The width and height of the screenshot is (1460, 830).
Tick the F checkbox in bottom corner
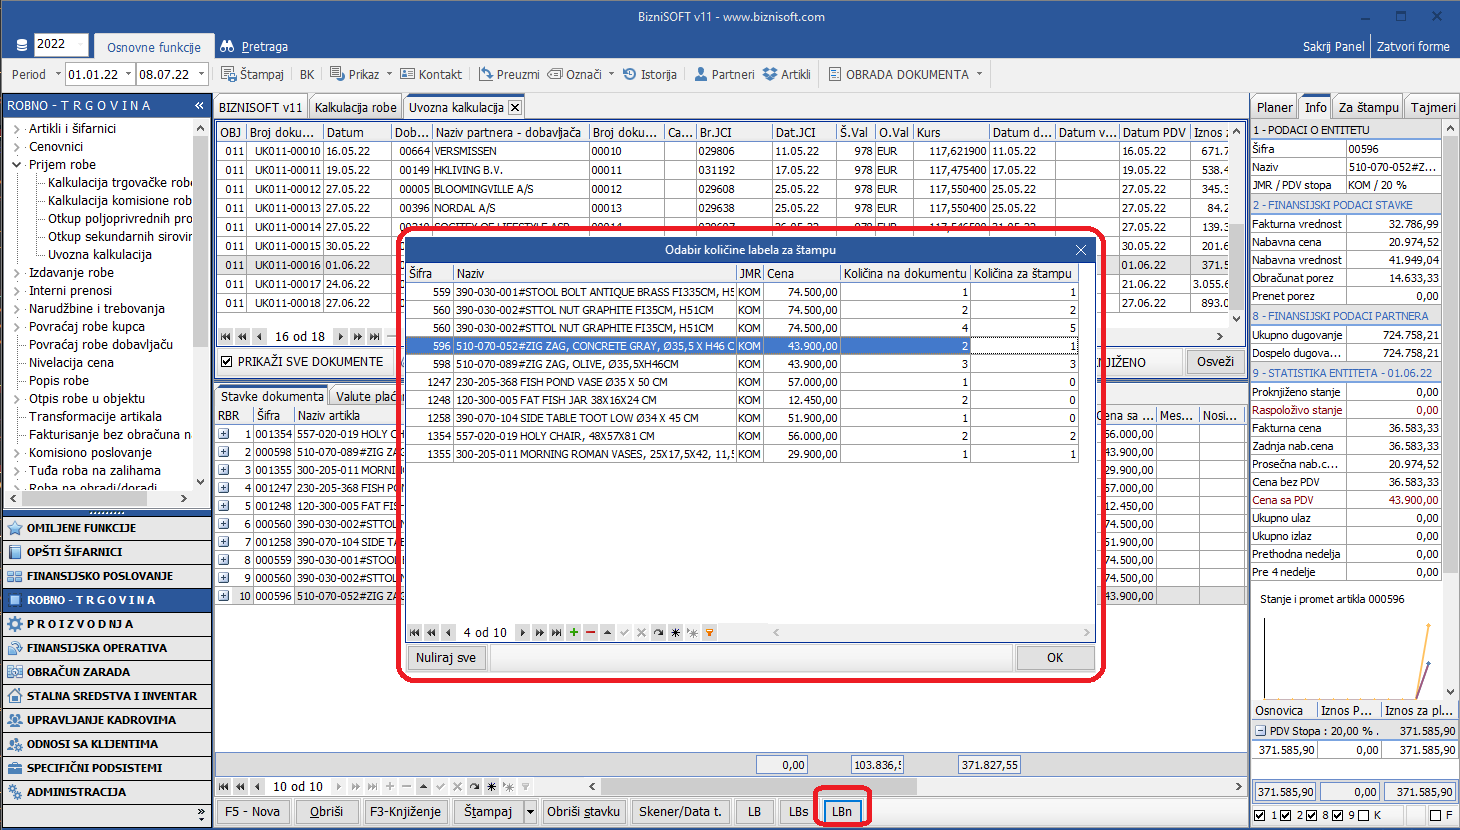[1435, 815]
